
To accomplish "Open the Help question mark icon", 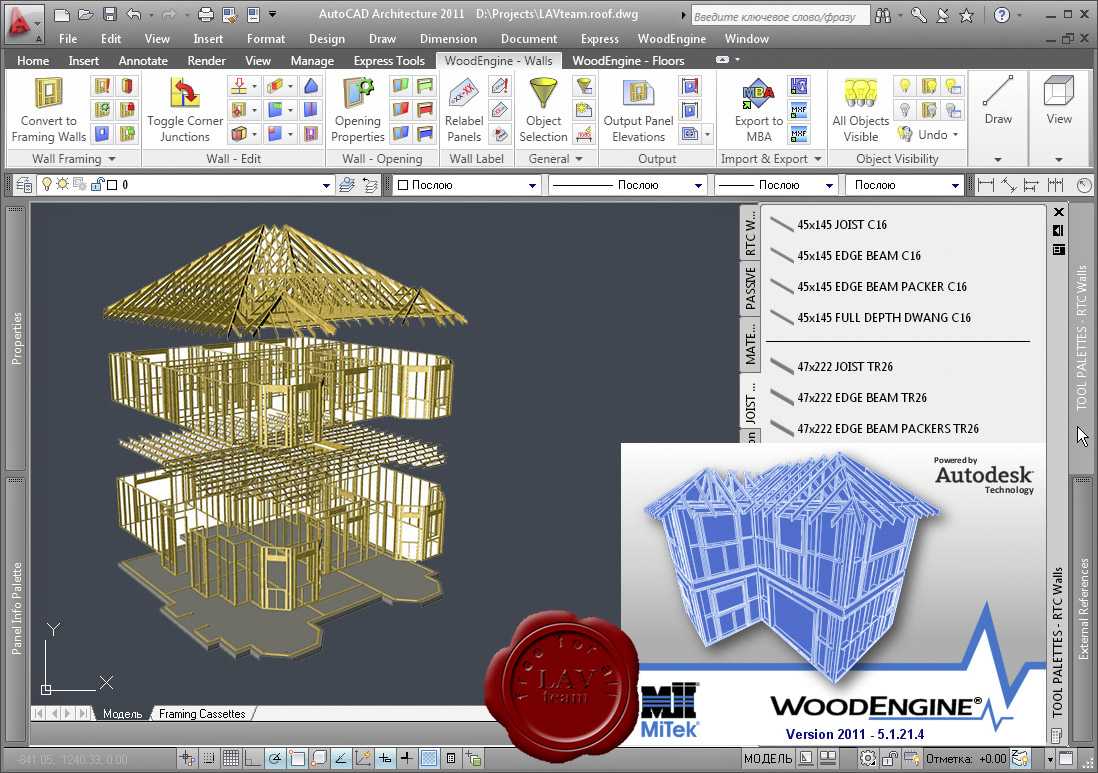I will coord(1002,15).
